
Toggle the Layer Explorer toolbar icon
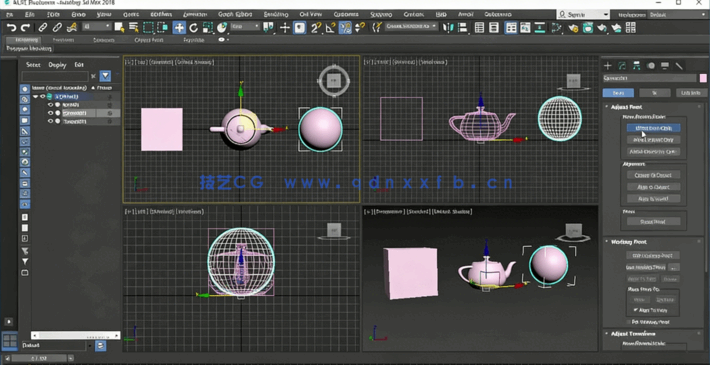pyautogui.click(x=494, y=28)
